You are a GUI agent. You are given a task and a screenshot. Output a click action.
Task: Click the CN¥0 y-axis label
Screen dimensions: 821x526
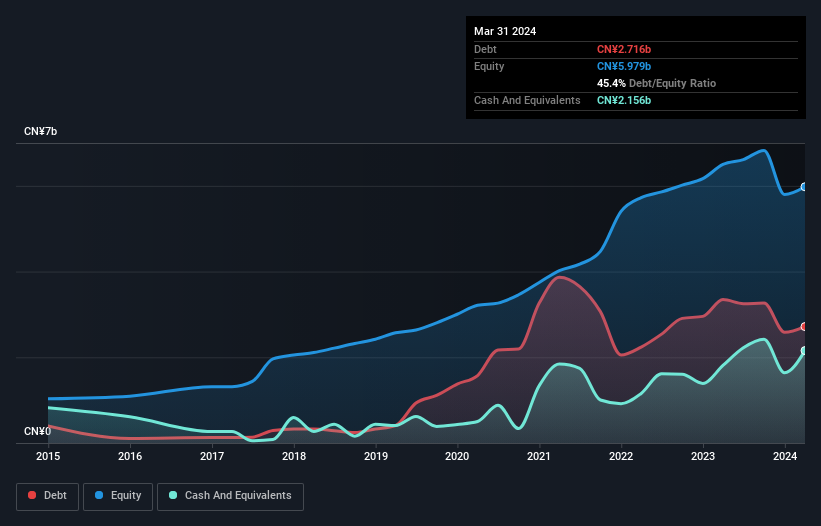[x=38, y=431]
